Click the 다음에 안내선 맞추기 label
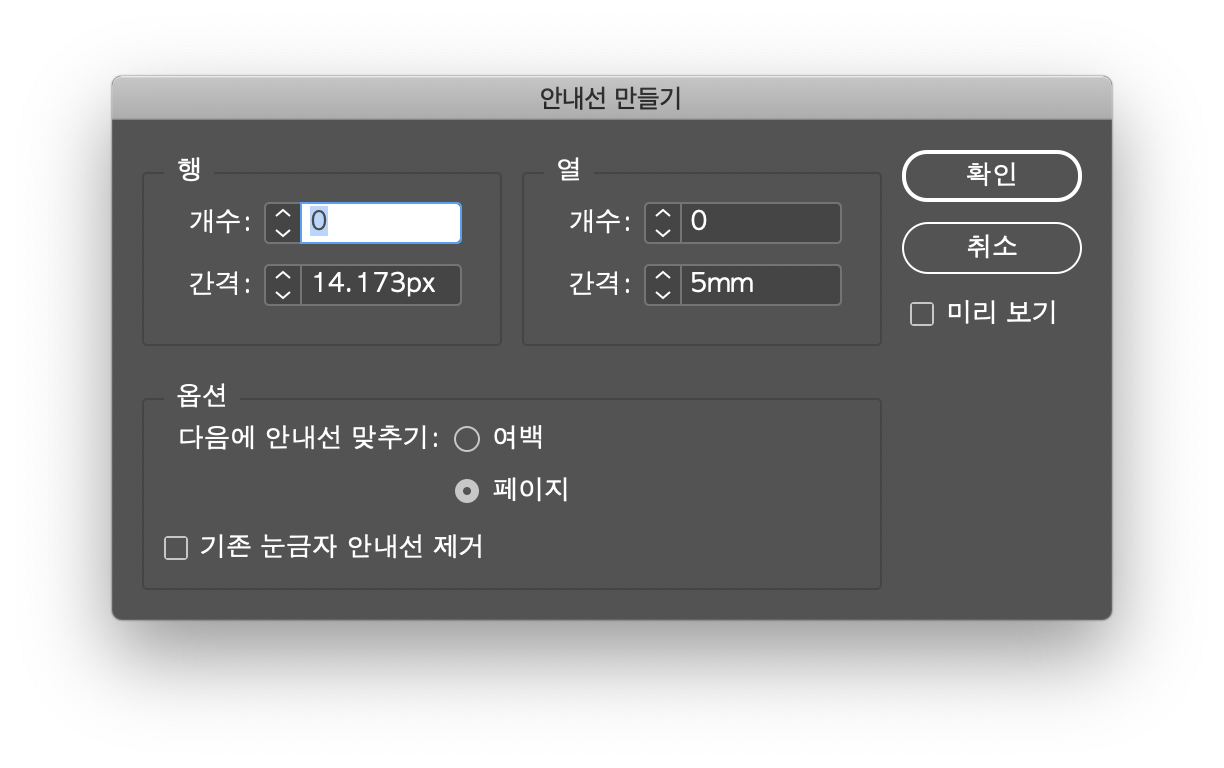The height and width of the screenshot is (768, 1224). pos(308,438)
